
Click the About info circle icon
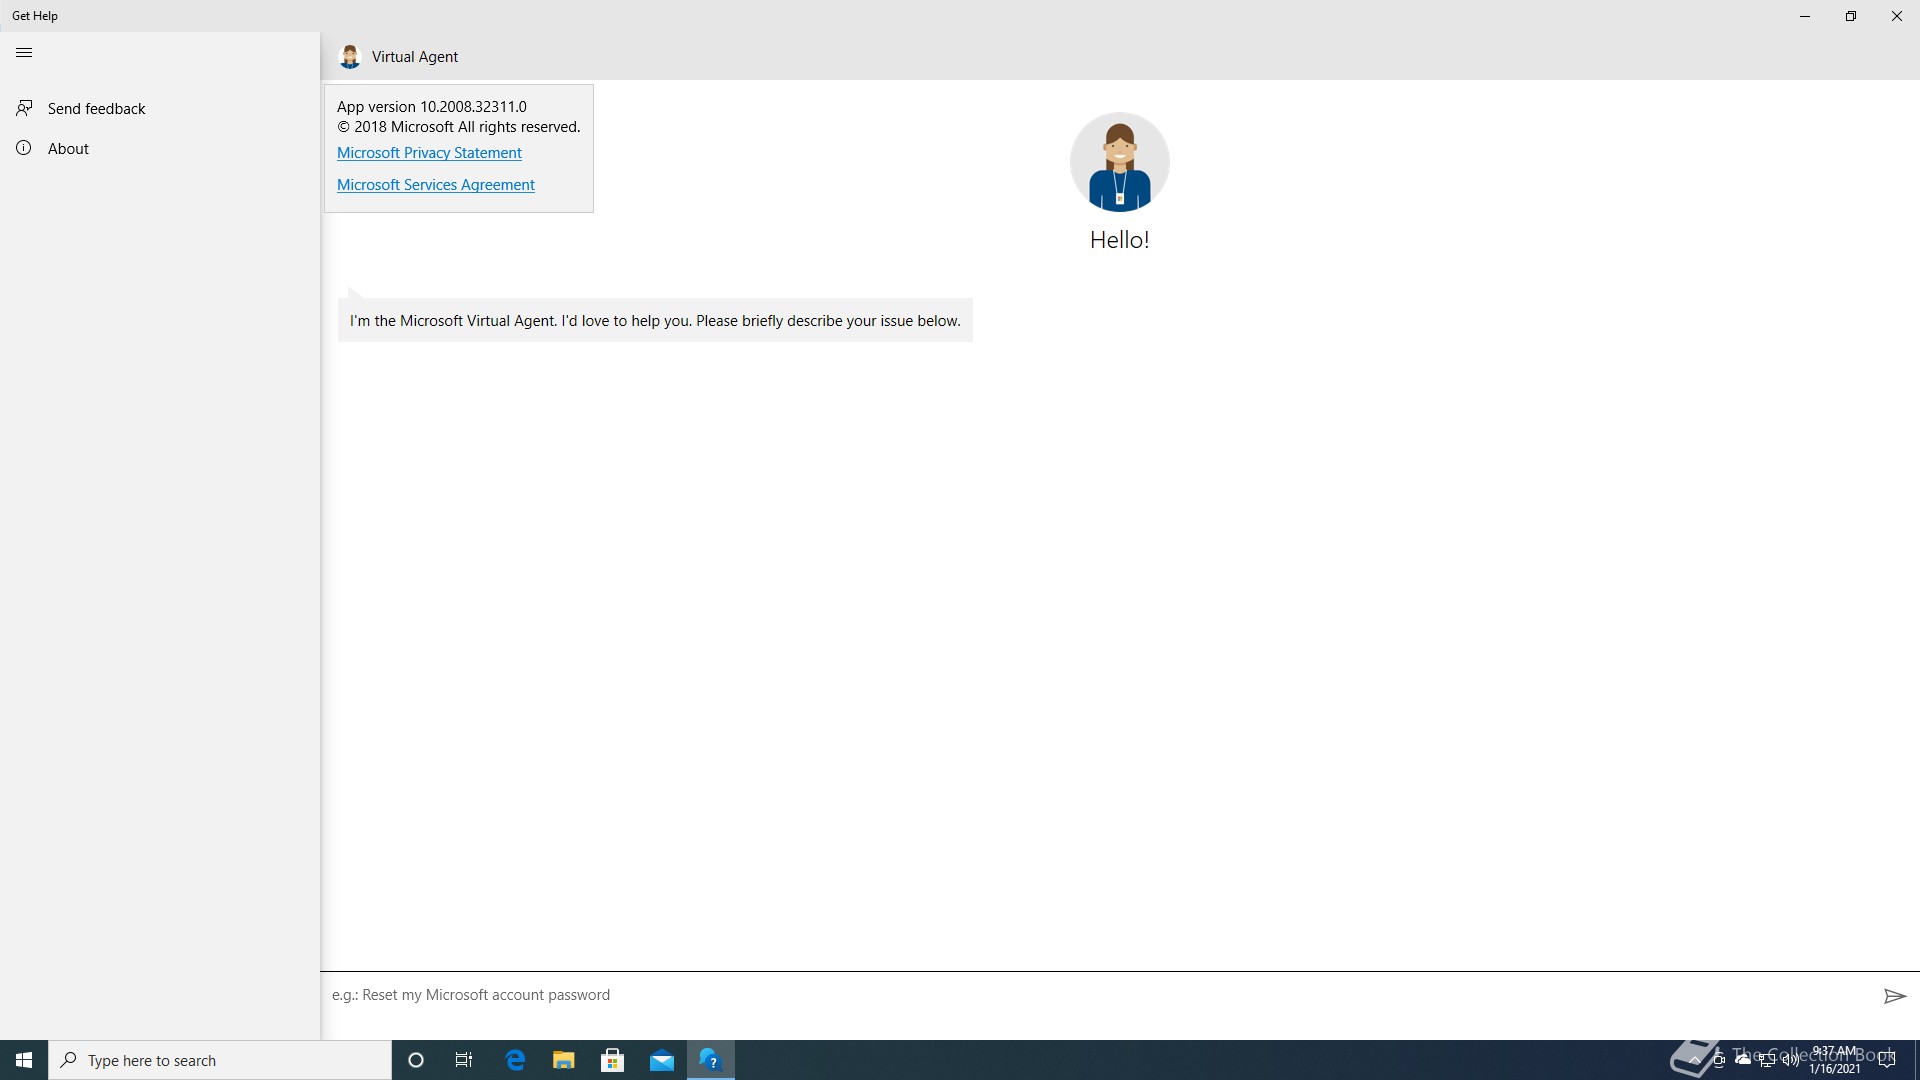click(x=24, y=148)
